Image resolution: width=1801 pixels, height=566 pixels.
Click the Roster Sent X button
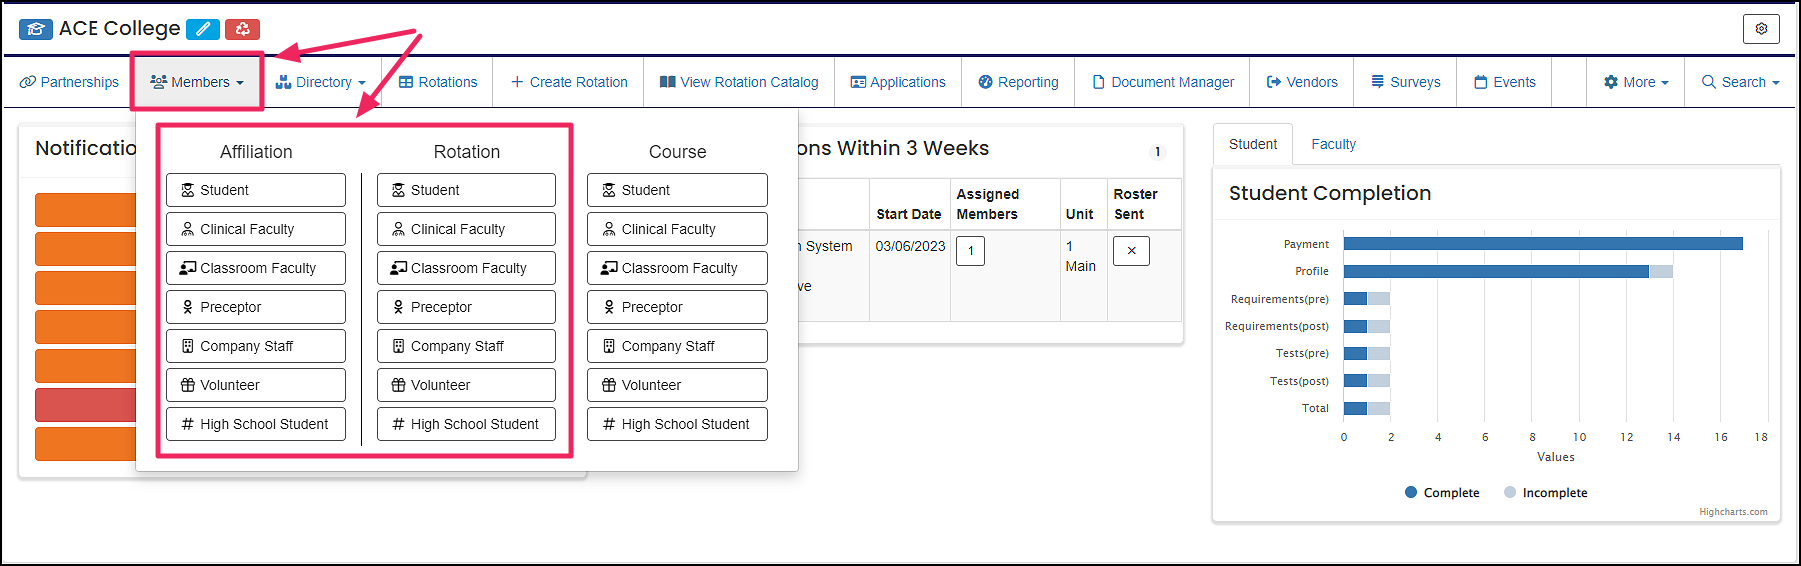pos(1131,251)
